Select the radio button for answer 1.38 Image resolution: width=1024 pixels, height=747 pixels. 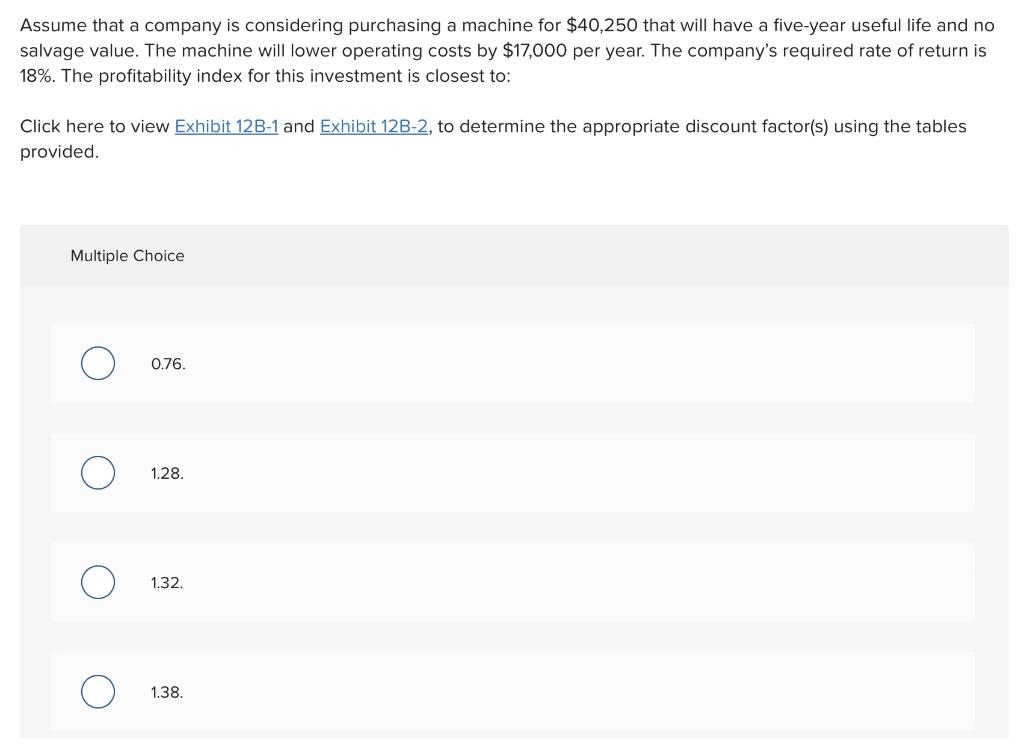tap(97, 691)
